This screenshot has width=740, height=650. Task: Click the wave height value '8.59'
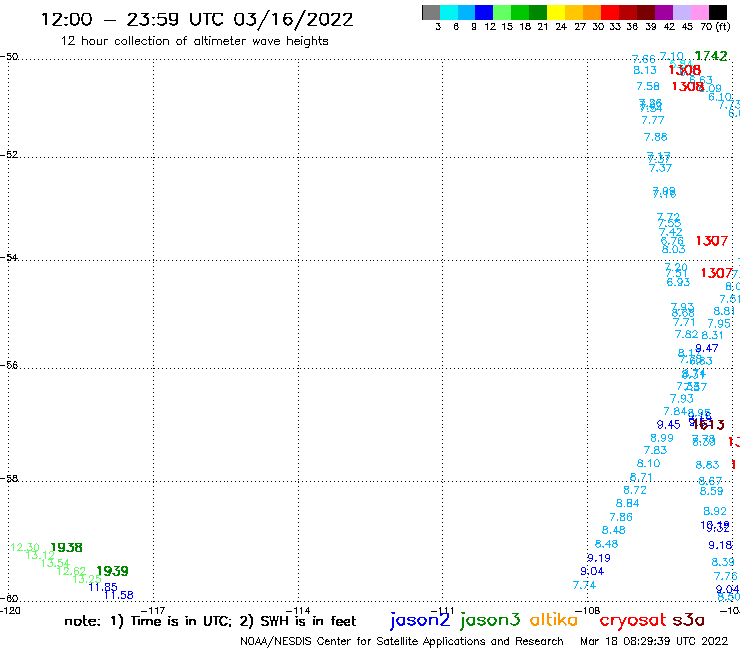pyautogui.click(x=711, y=491)
